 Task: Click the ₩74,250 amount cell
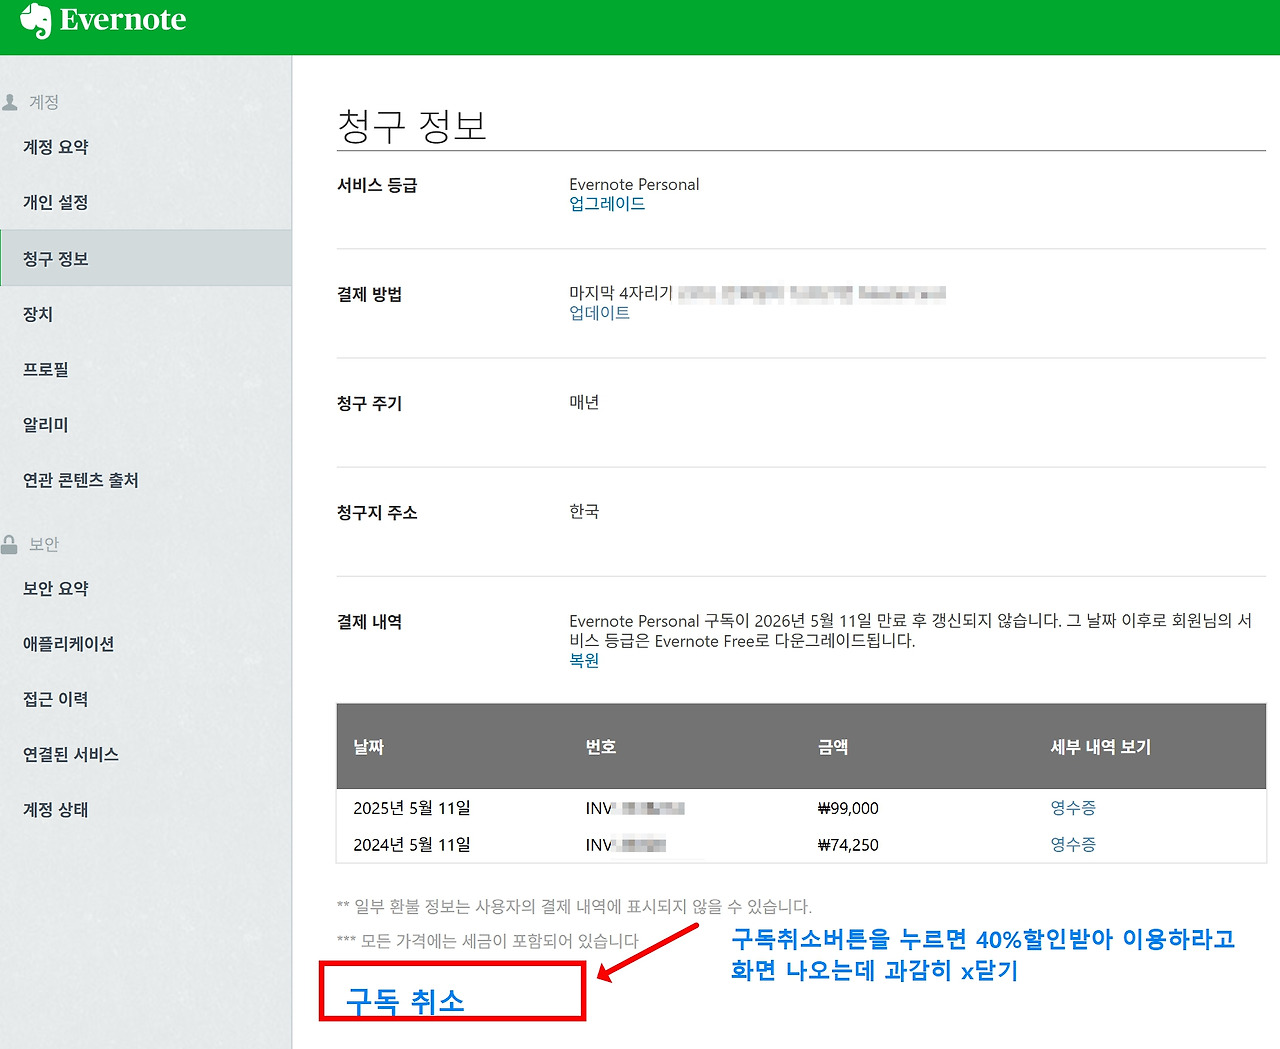(848, 845)
